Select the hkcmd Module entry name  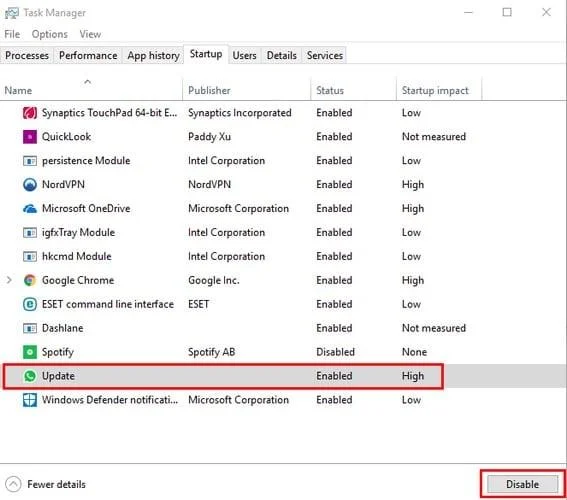[77, 256]
